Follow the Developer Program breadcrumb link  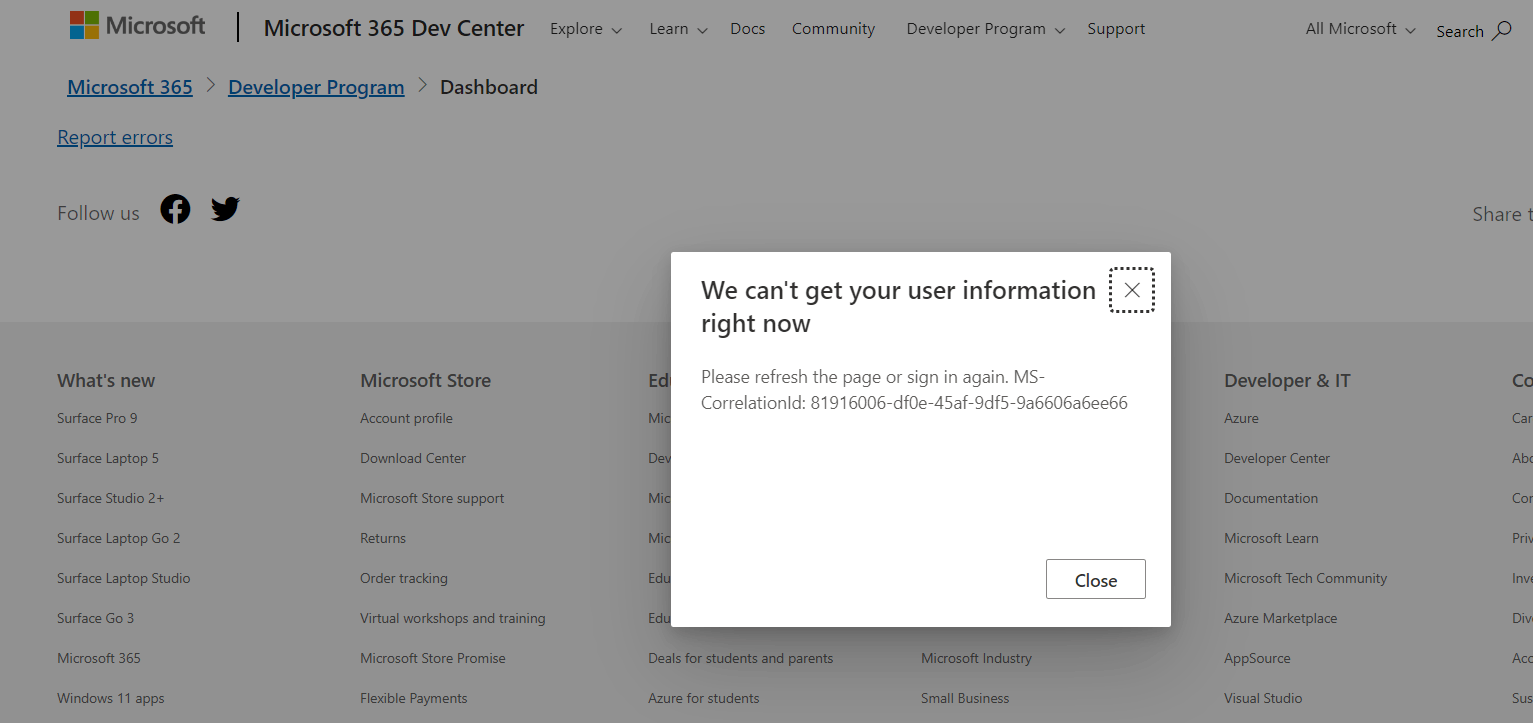[316, 87]
